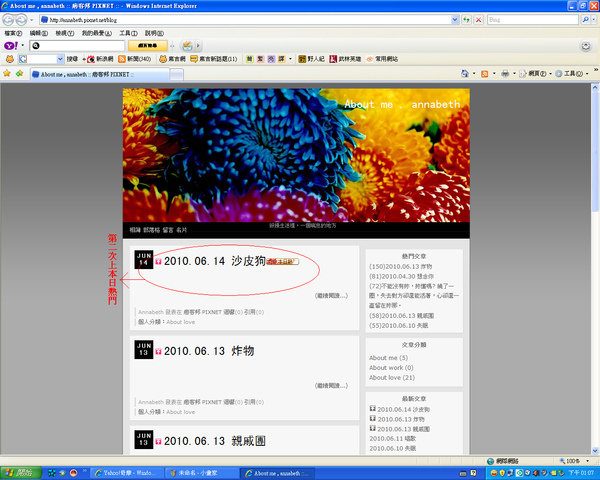Click the 相簿 album nav link
Viewport: 600px width, 480px height.
click(135, 230)
